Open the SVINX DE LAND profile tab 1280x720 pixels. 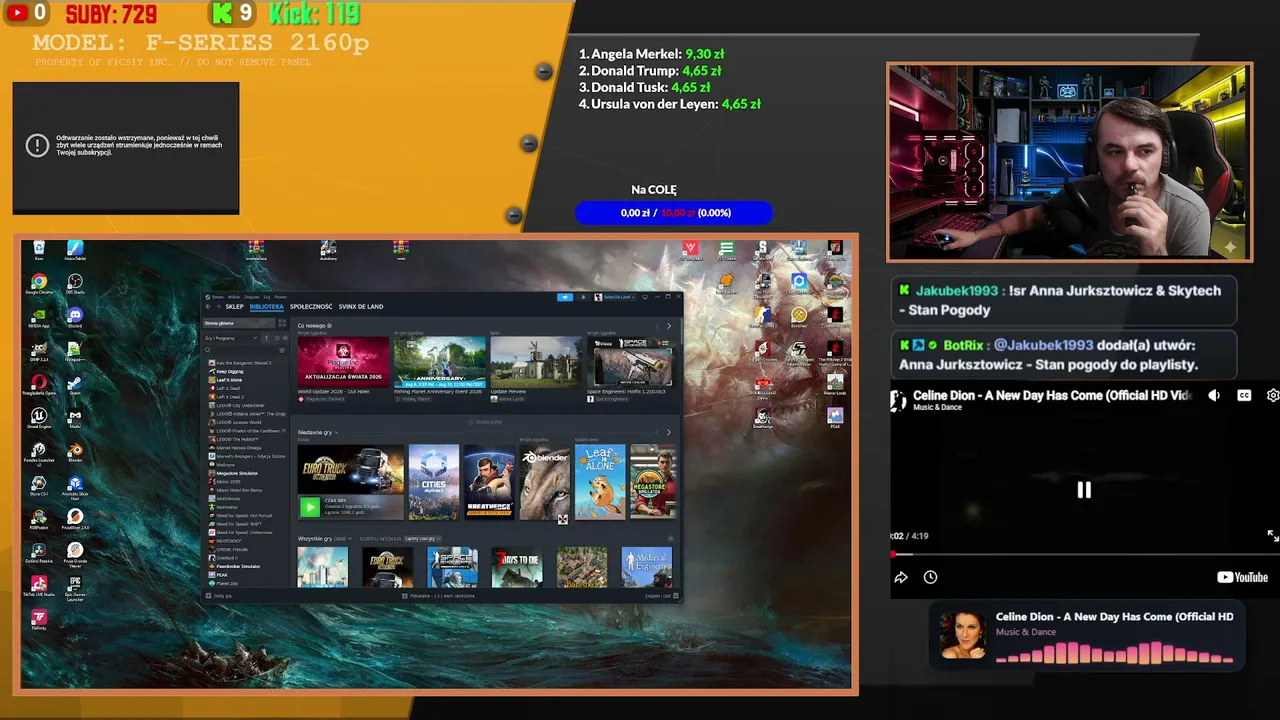click(361, 307)
